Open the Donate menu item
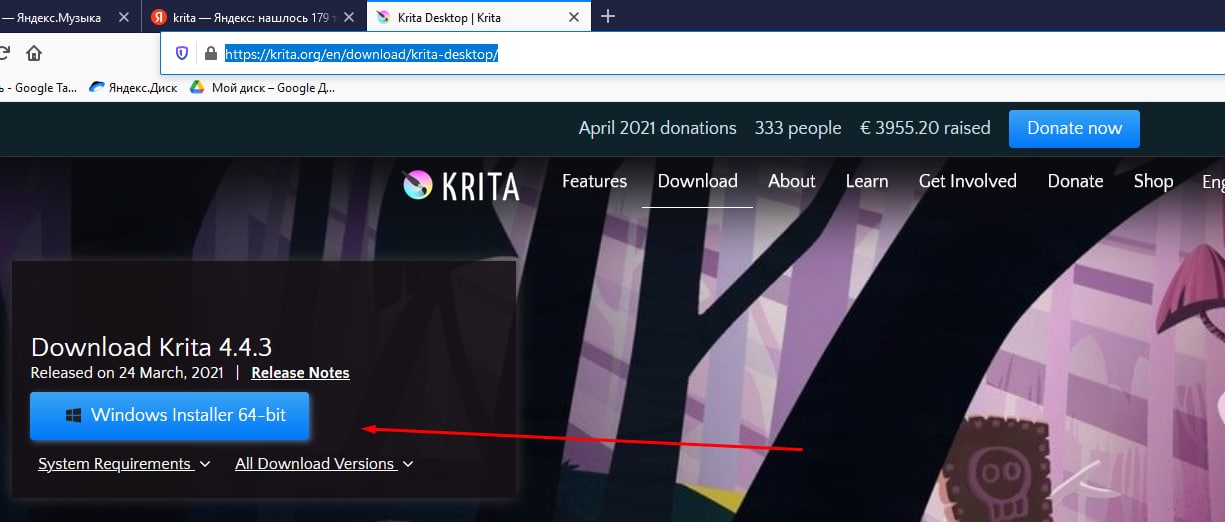1225x522 pixels. point(1076,181)
